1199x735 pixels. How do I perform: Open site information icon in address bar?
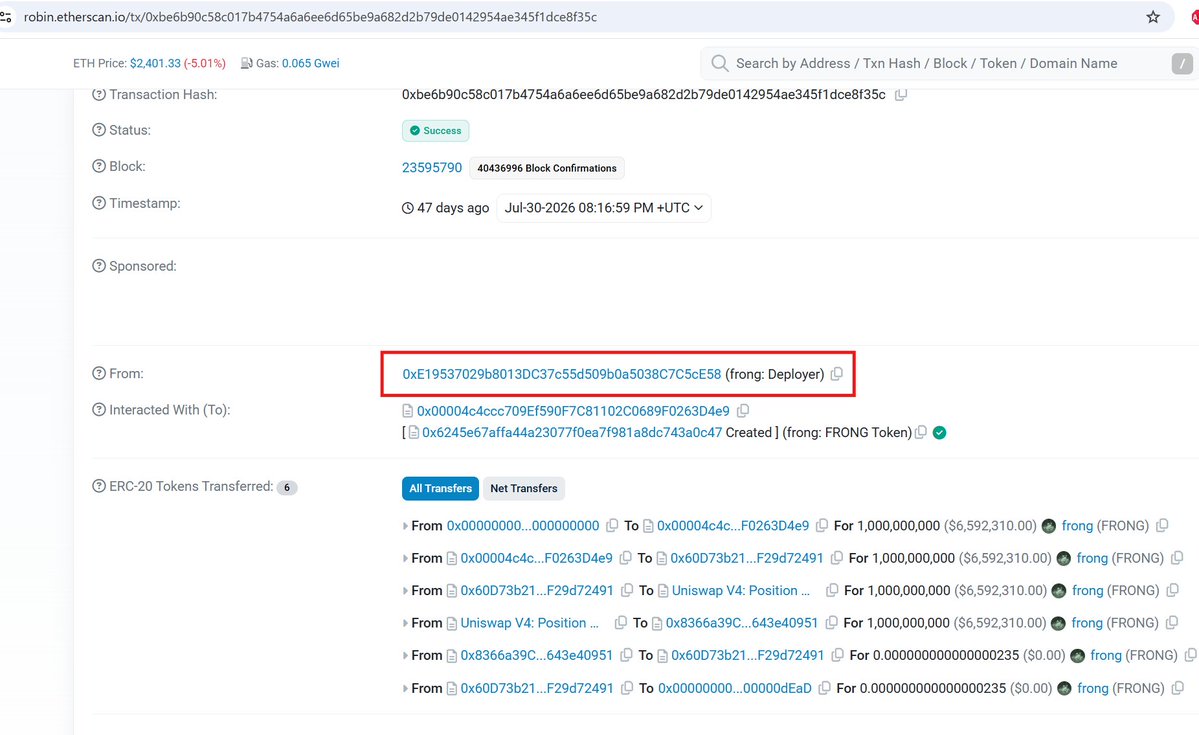(x=6, y=17)
